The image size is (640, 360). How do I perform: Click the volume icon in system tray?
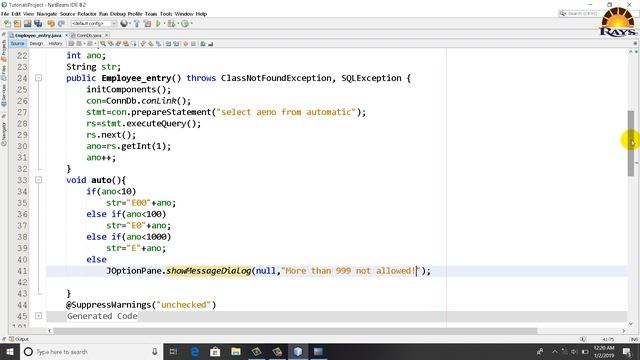click(x=574, y=351)
